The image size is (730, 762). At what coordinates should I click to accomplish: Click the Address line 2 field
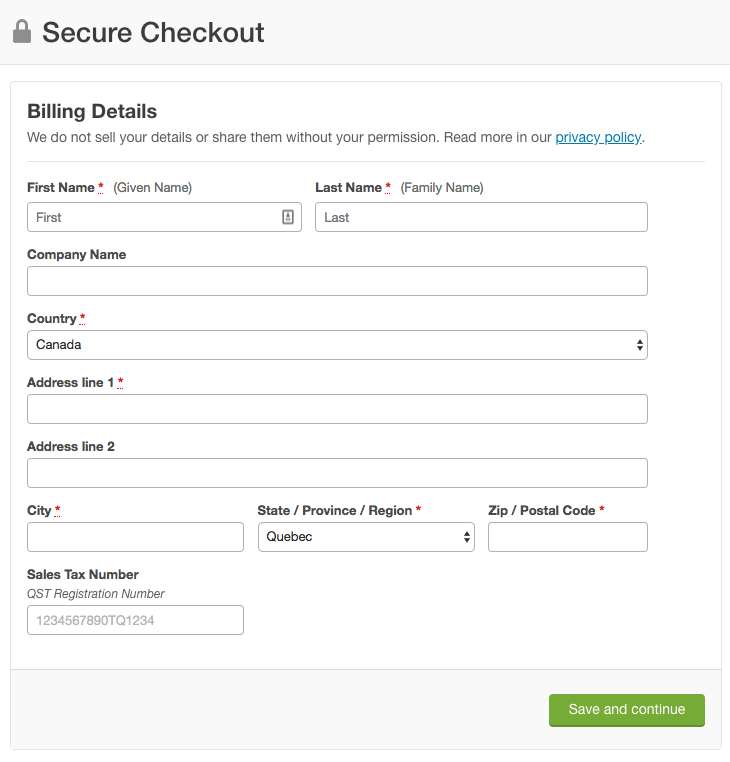tap(337, 473)
